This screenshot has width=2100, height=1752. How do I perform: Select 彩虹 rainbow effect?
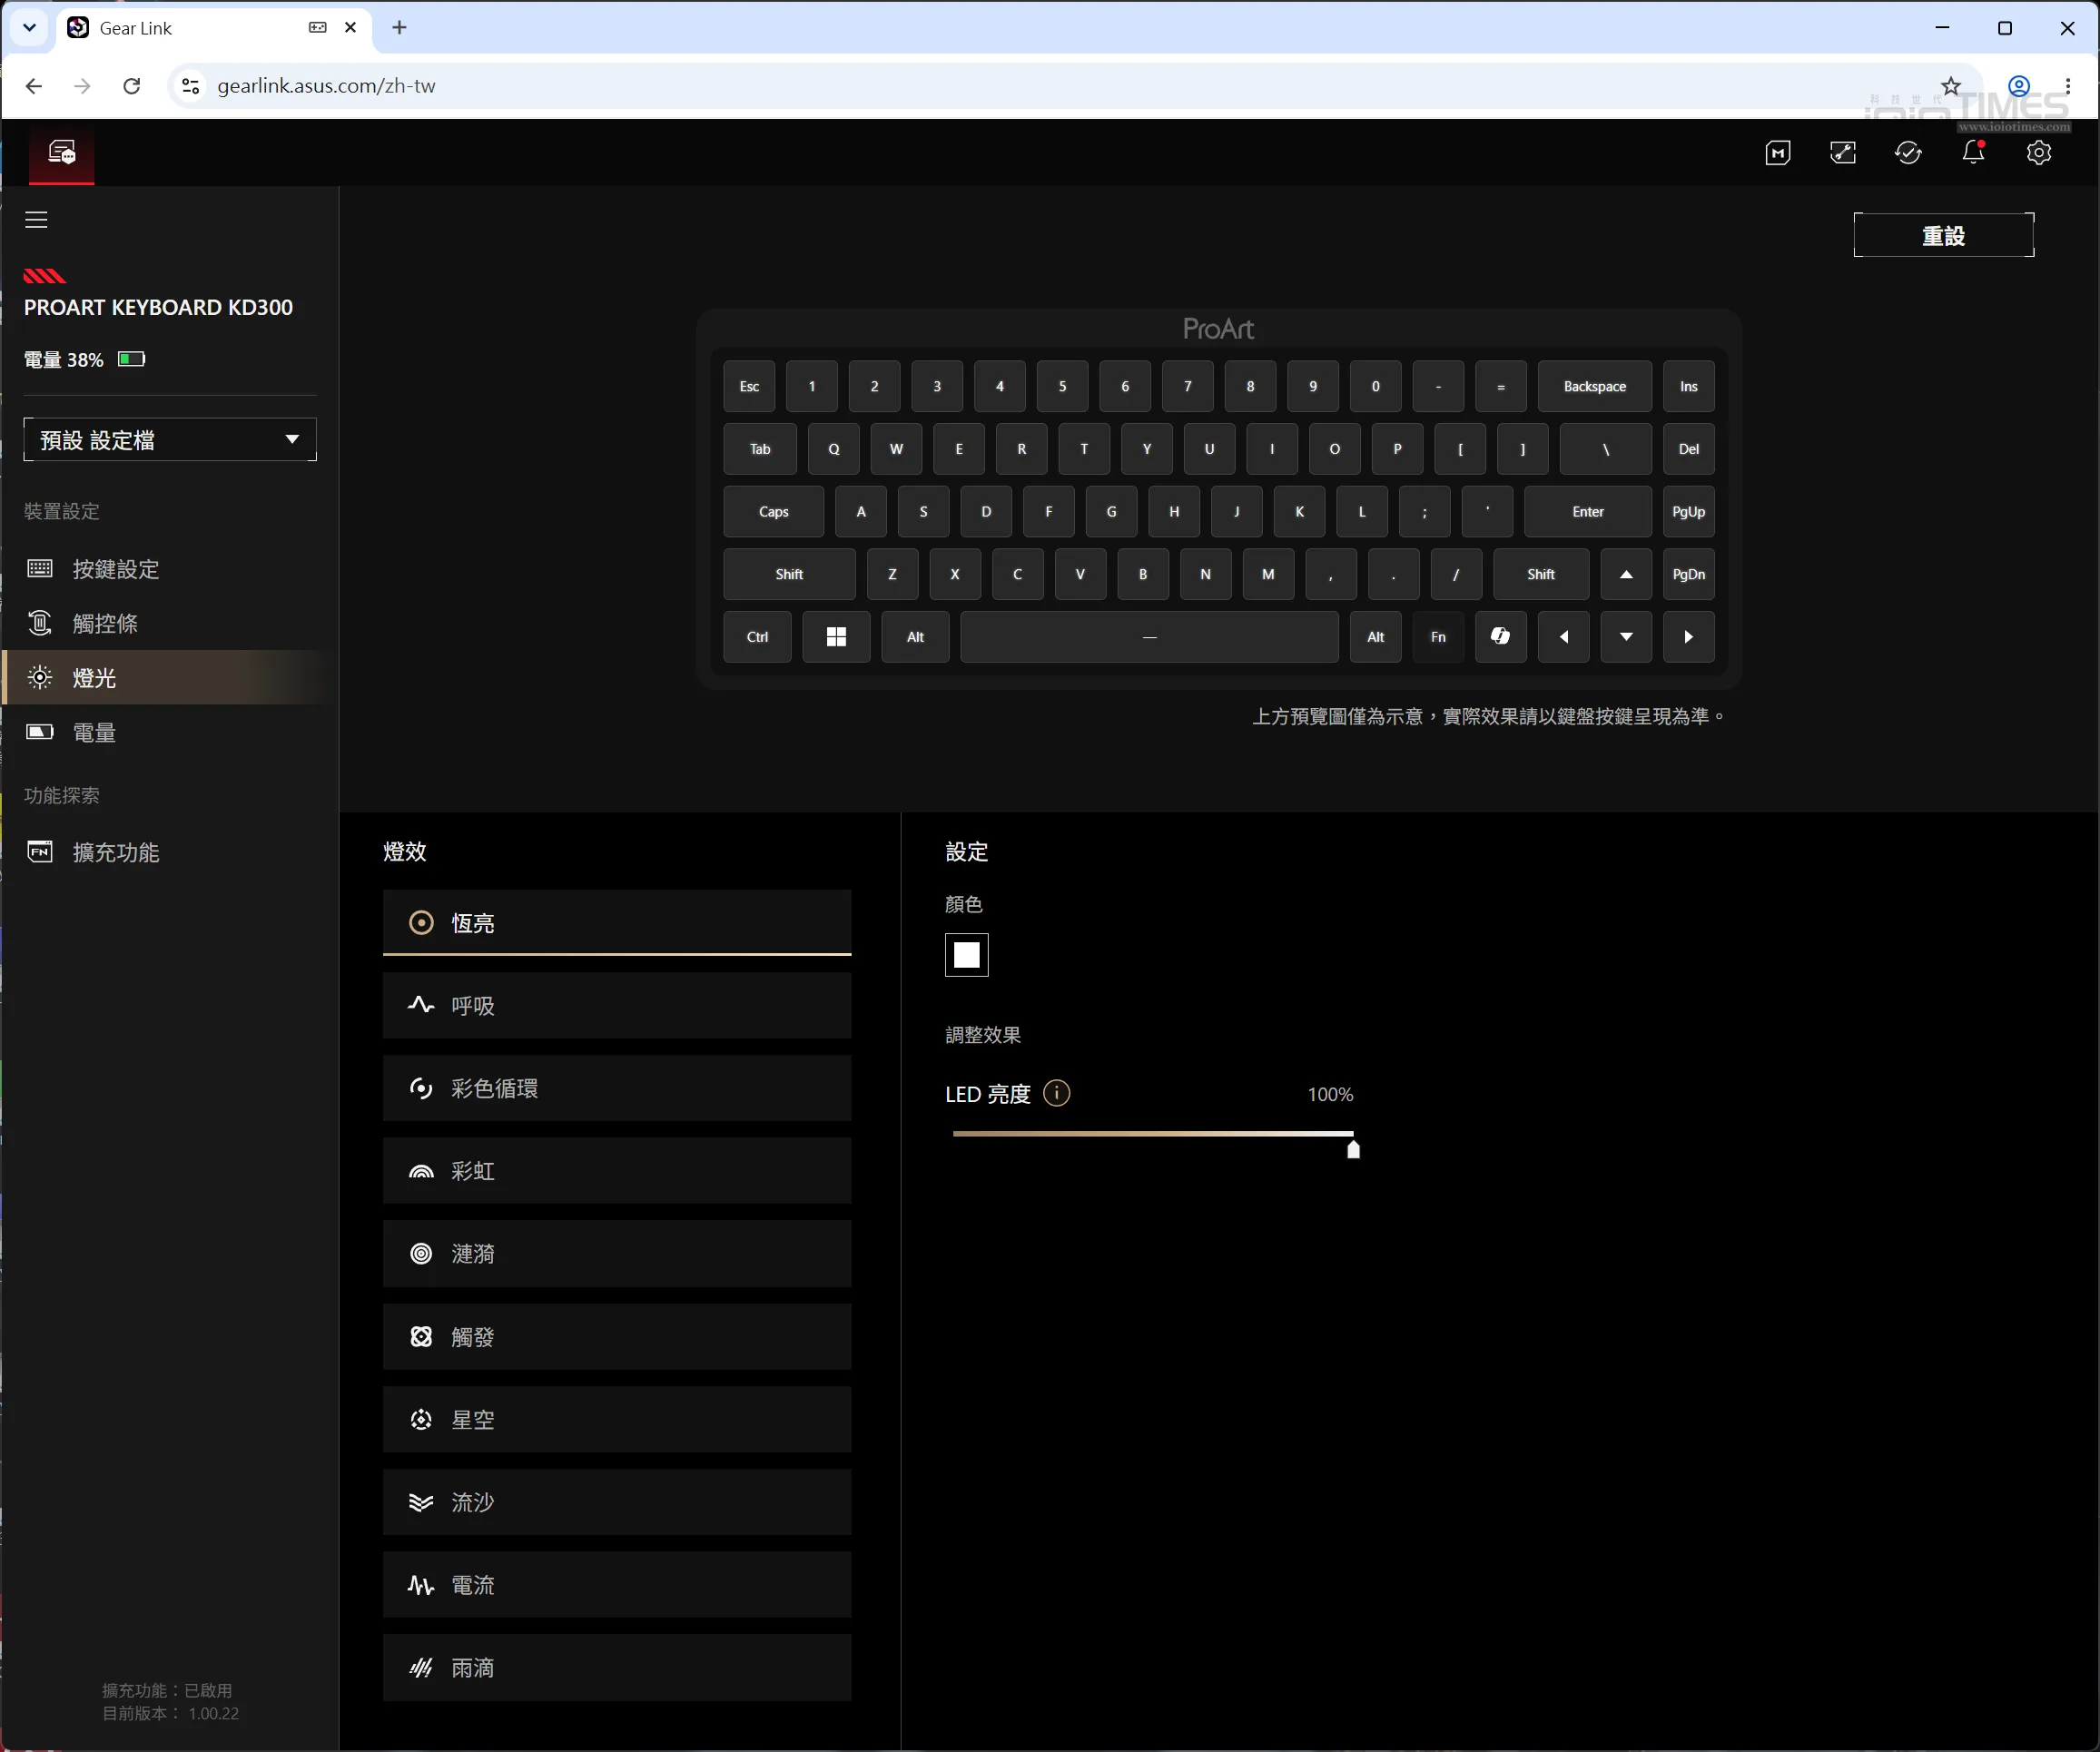pyautogui.click(x=617, y=1171)
